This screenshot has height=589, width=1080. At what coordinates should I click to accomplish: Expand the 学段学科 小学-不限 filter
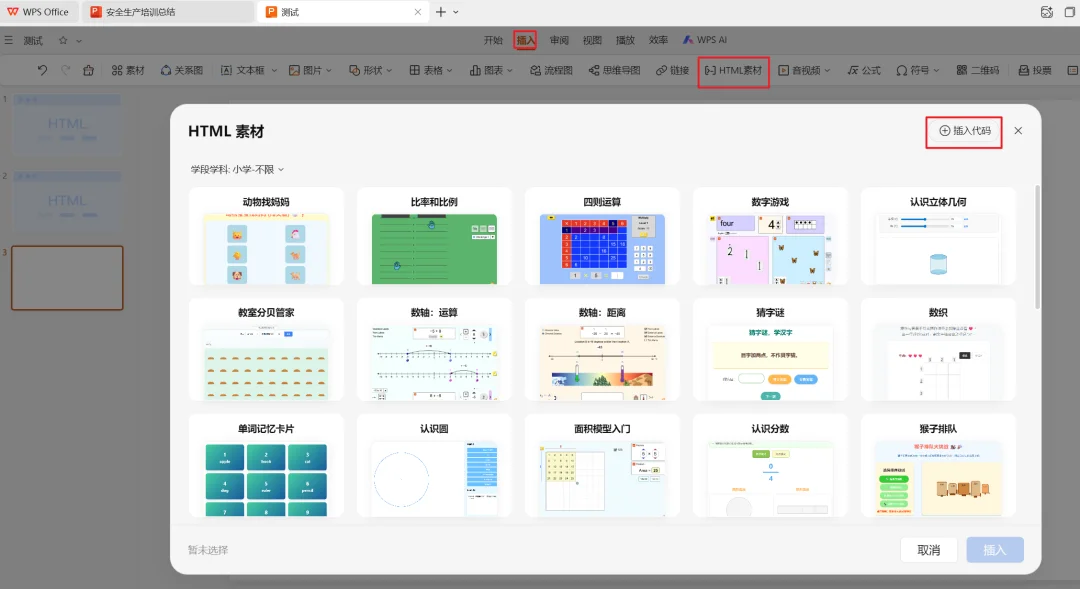pyautogui.click(x=237, y=169)
